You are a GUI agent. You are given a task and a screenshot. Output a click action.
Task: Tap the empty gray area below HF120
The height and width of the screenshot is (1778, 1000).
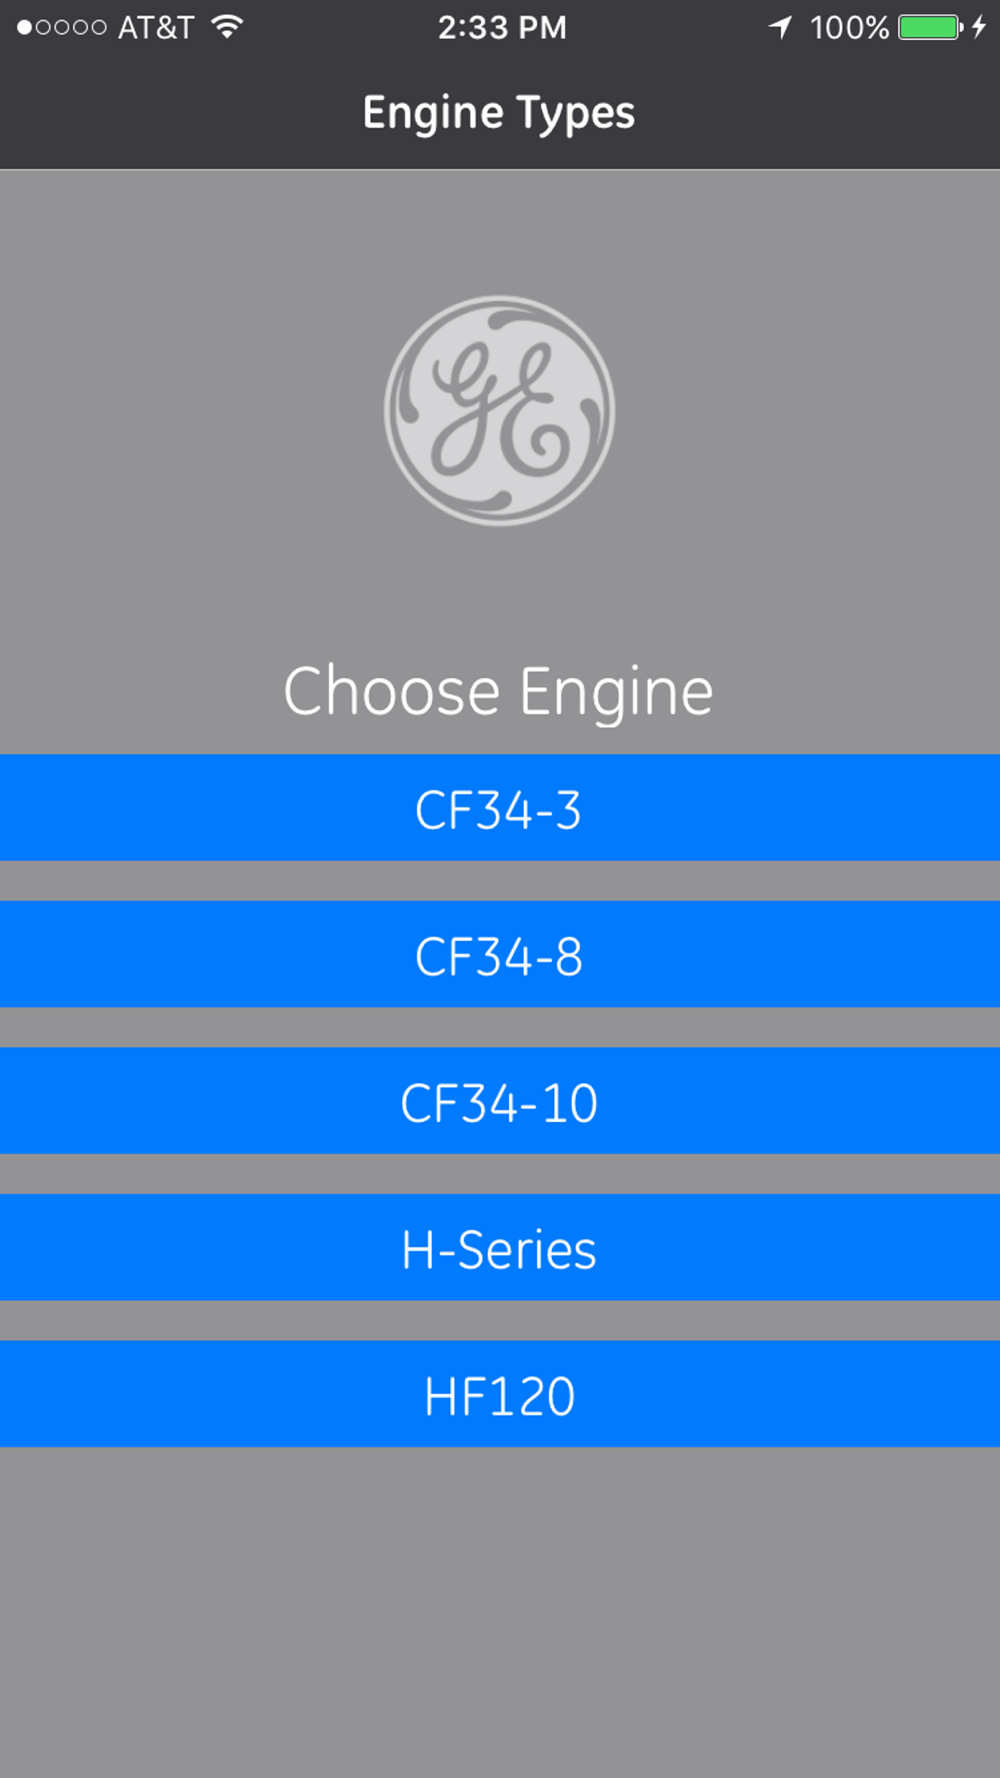[x=500, y=1612]
